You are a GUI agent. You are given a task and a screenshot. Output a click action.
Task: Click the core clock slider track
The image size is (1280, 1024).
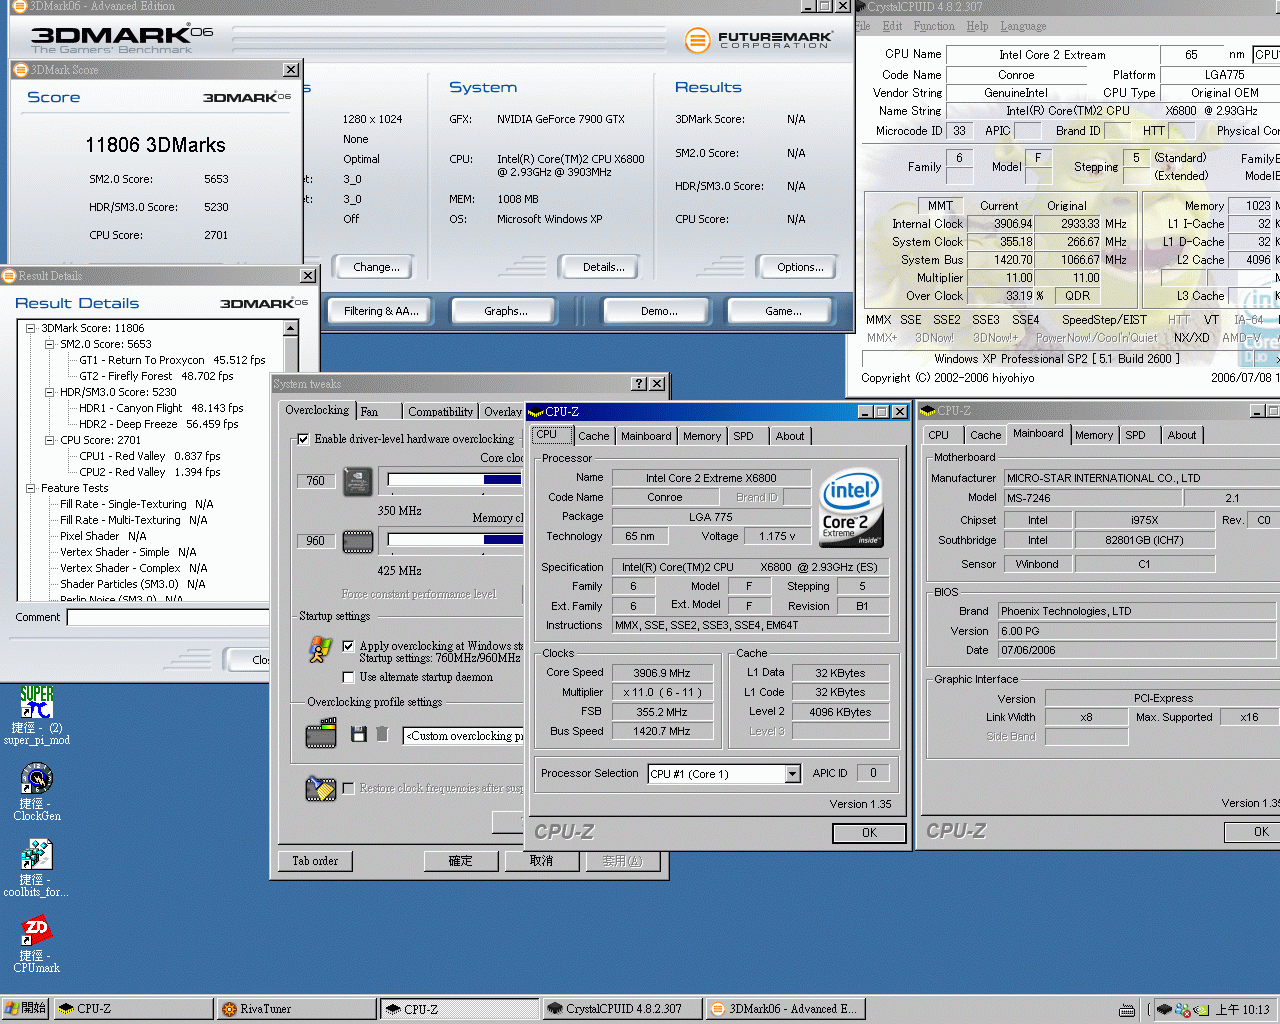point(455,480)
